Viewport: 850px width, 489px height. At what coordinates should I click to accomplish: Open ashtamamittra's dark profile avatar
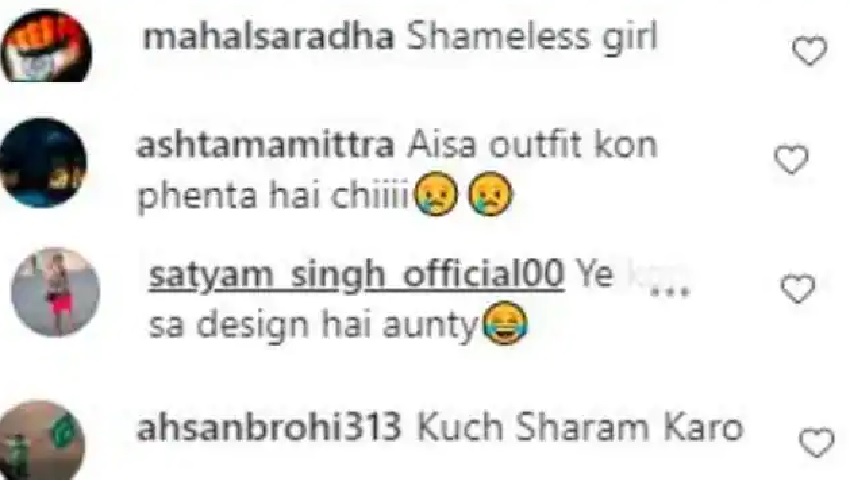click(43, 163)
